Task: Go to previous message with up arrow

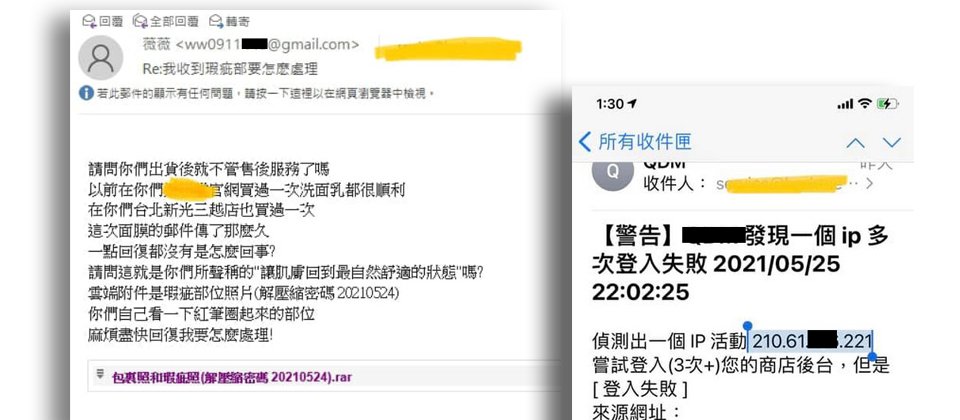Action: click(855, 143)
